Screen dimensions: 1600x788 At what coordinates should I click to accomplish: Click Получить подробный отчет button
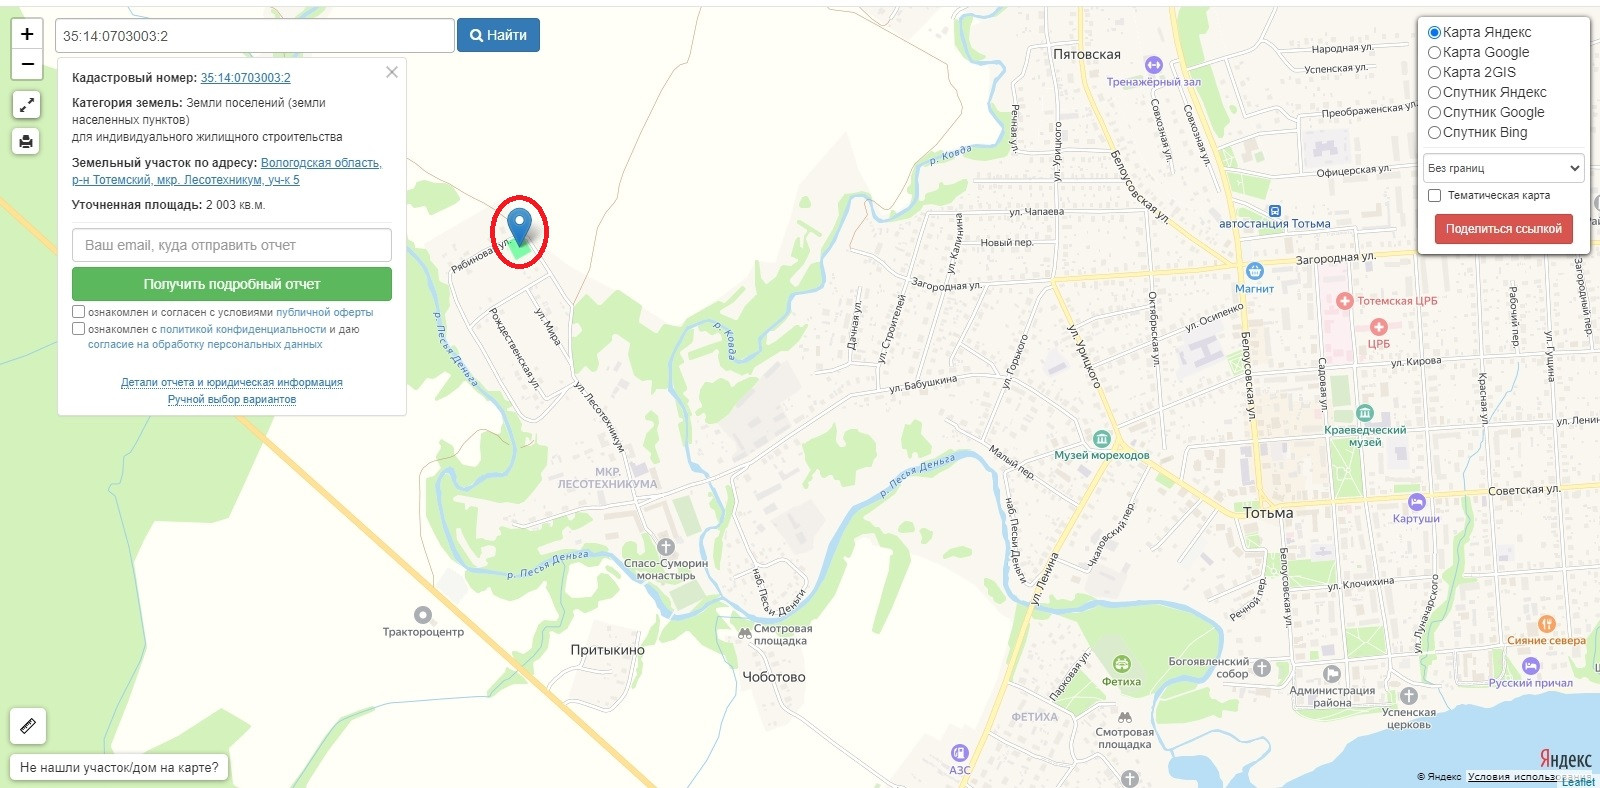click(232, 284)
